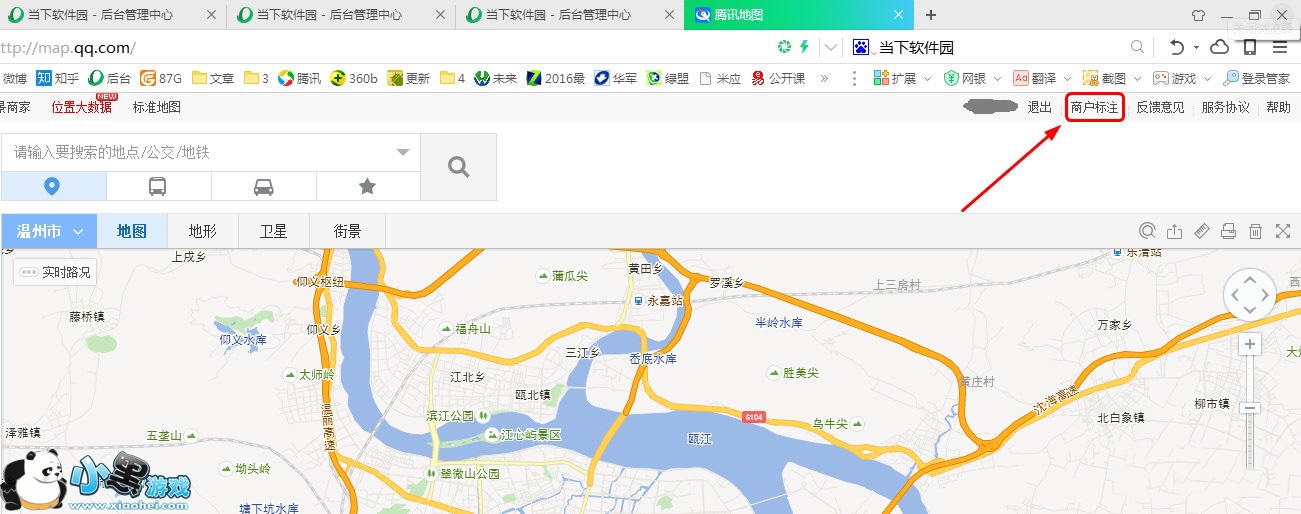Click the plus zoom-in button on slider
Screen dimensions: 1301x514
coord(1249,345)
